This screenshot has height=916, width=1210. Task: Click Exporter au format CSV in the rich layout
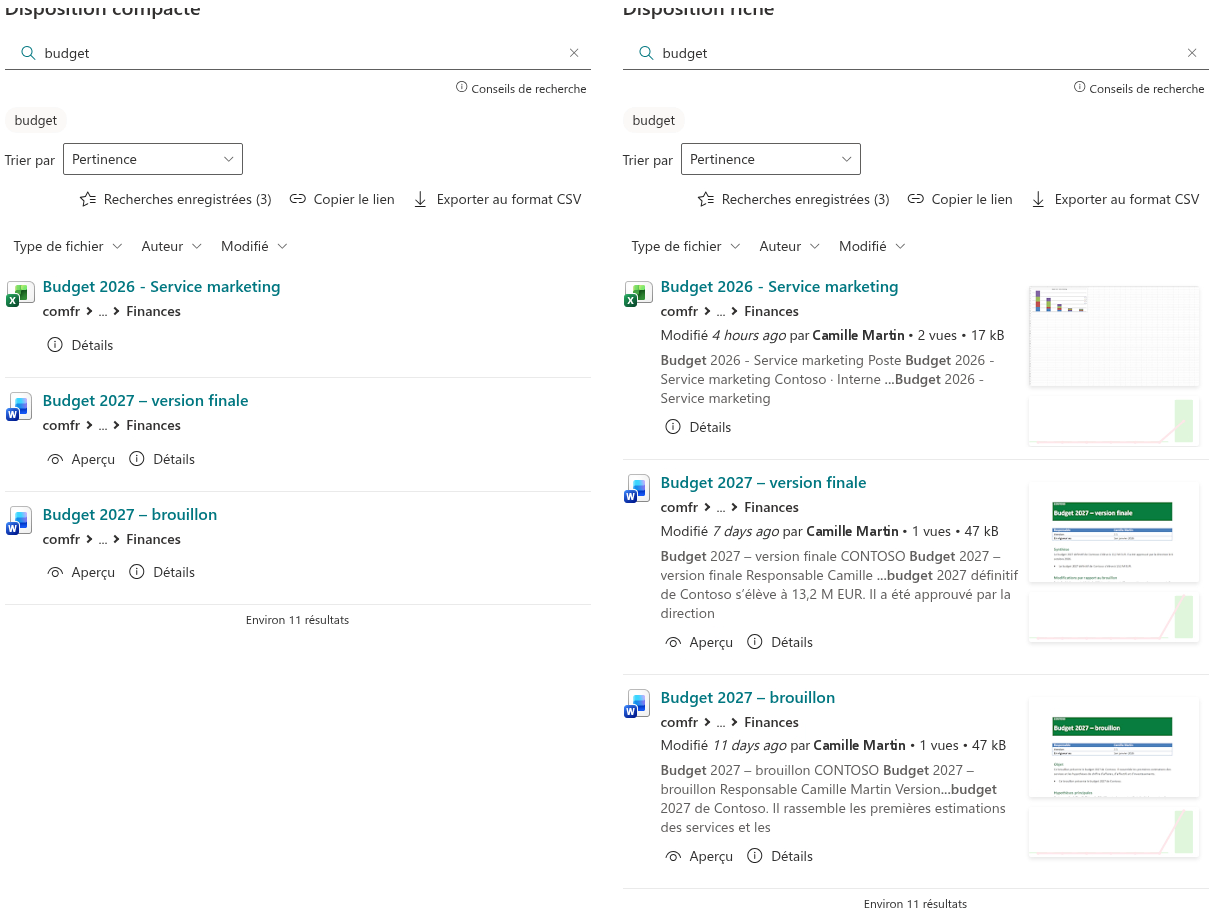pyautogui.click(x=1115, y=199)
